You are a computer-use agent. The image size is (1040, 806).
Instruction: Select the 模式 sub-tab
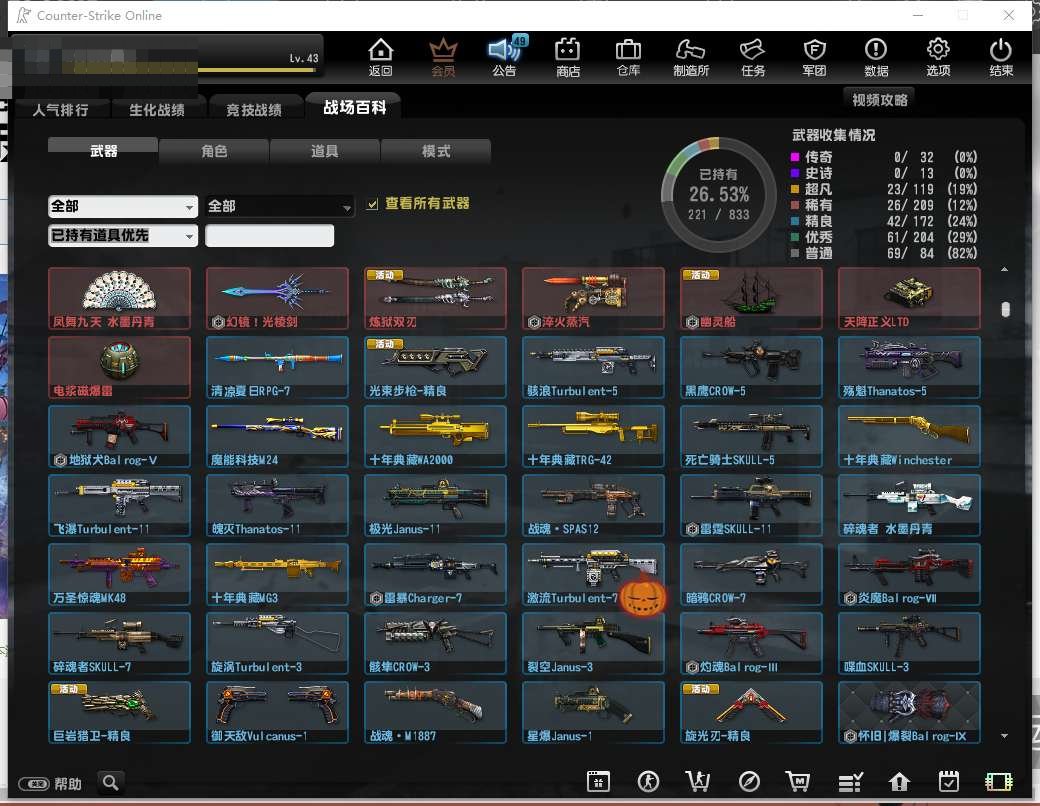(436, 151)
